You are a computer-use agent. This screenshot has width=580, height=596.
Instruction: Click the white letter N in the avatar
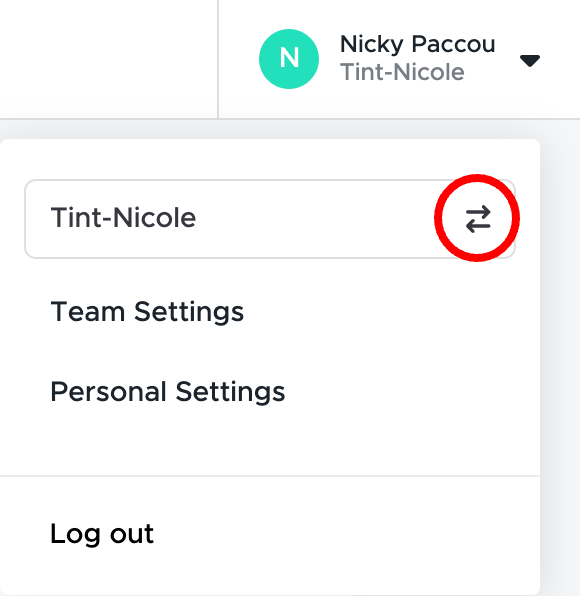[289, 59]
